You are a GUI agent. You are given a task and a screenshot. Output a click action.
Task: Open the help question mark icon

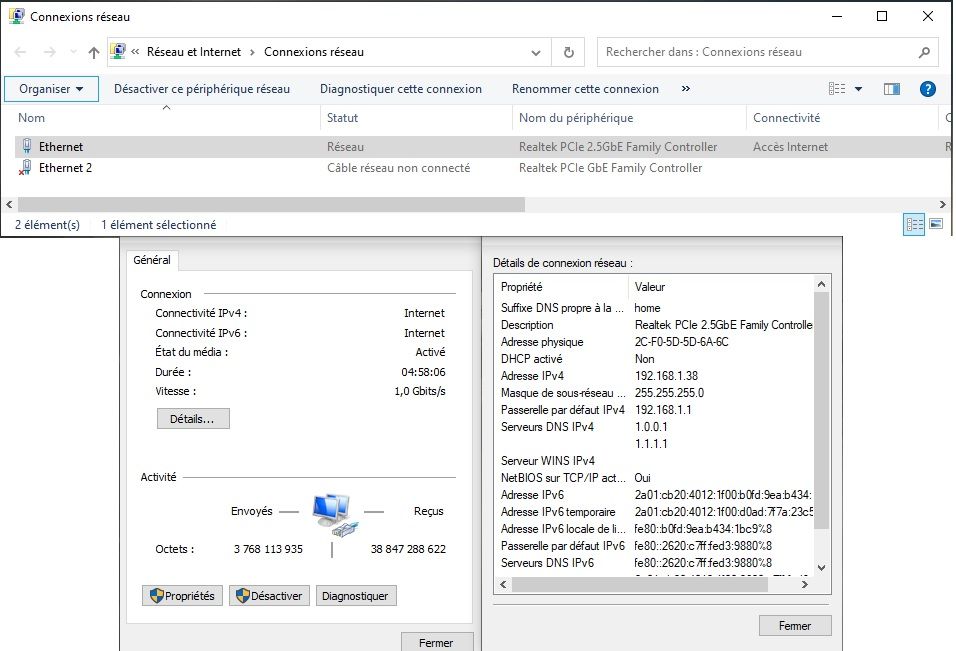927,89
